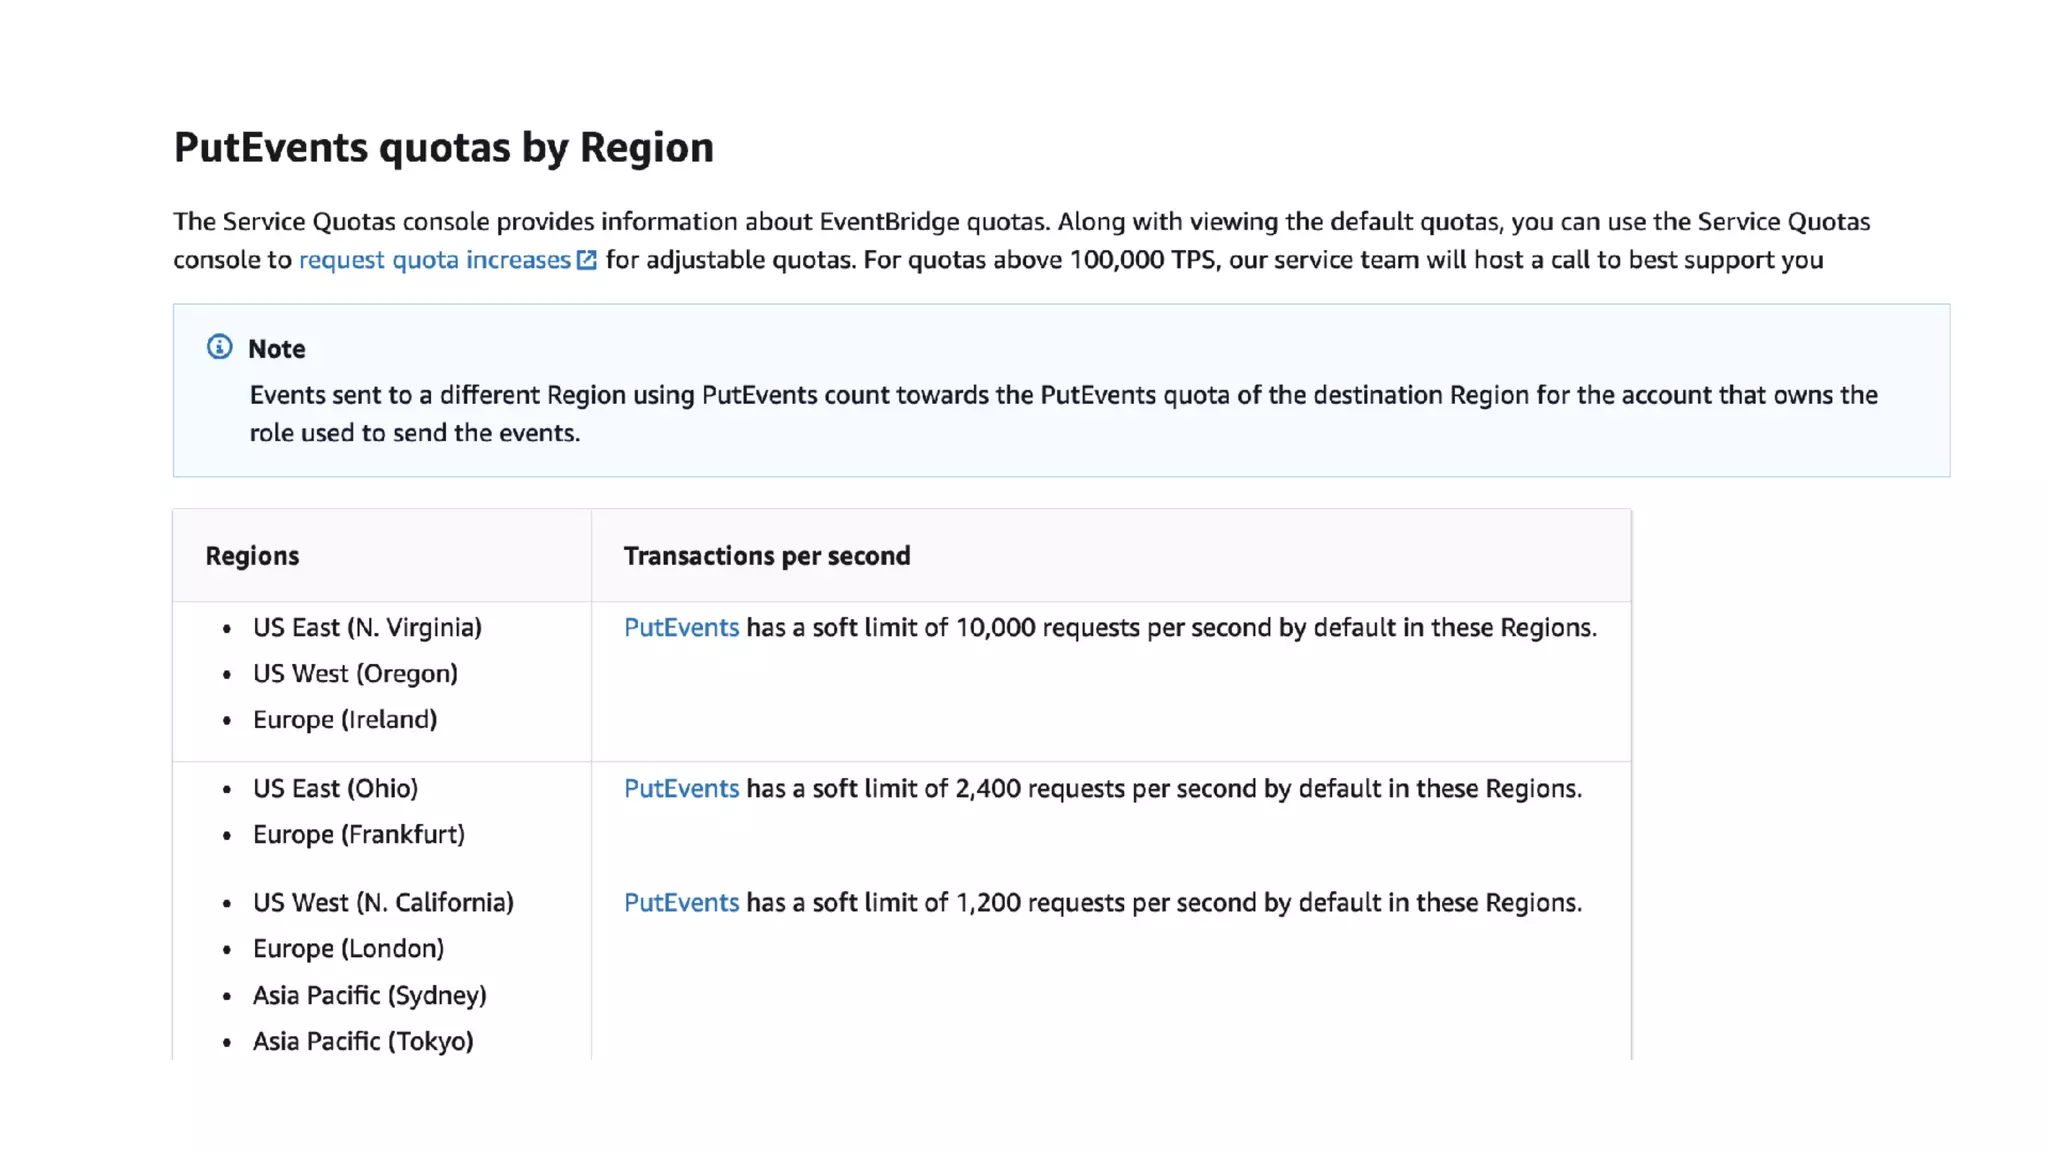2048x1152 pixels.
Task: Click the Asia Pacific (Sydney) list item
Action: [369, 995]
